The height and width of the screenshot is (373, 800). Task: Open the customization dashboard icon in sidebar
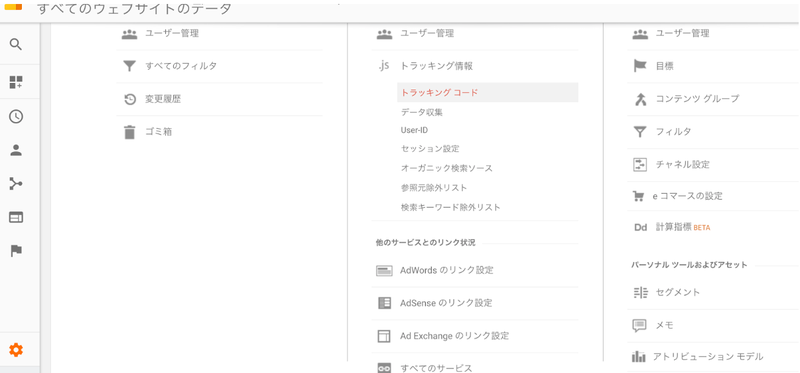16,82
